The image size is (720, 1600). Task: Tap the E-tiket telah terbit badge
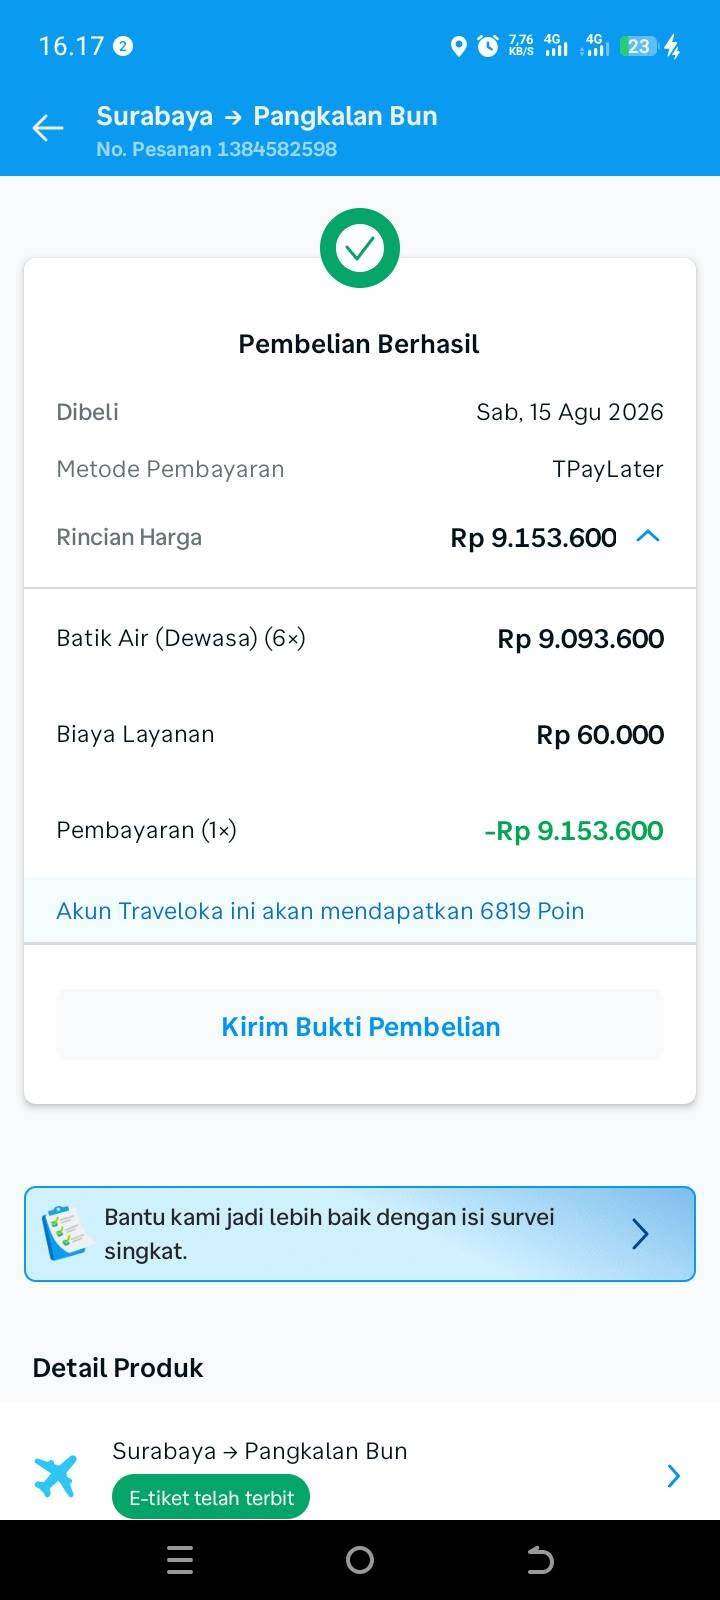(211, 1497)
